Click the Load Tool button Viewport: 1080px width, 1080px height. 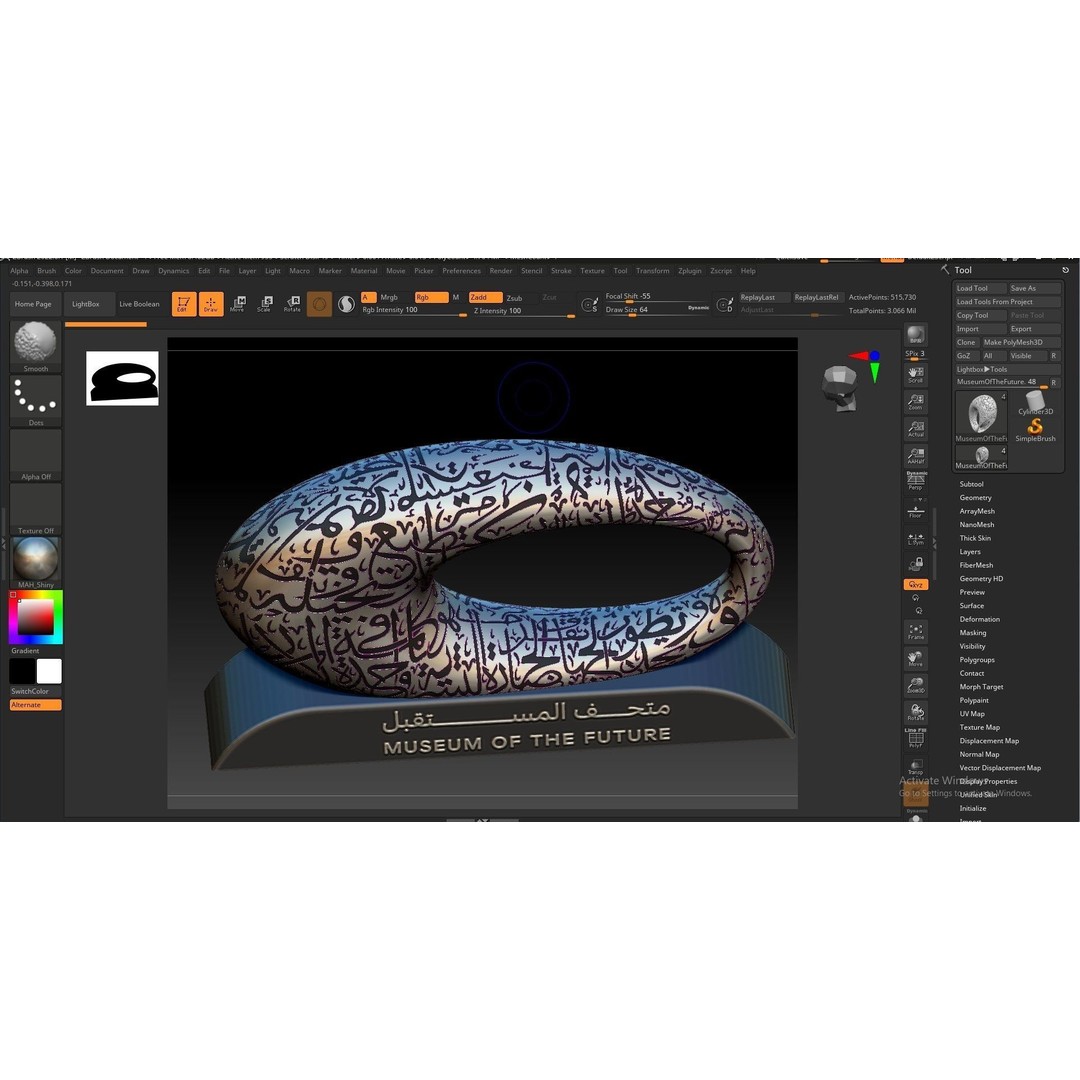pos(979,288)
